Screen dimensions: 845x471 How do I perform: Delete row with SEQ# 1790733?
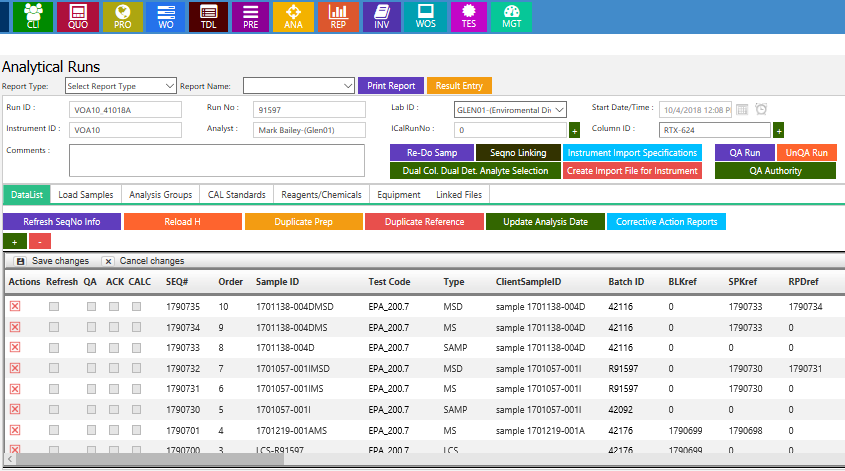coord(15,348)
